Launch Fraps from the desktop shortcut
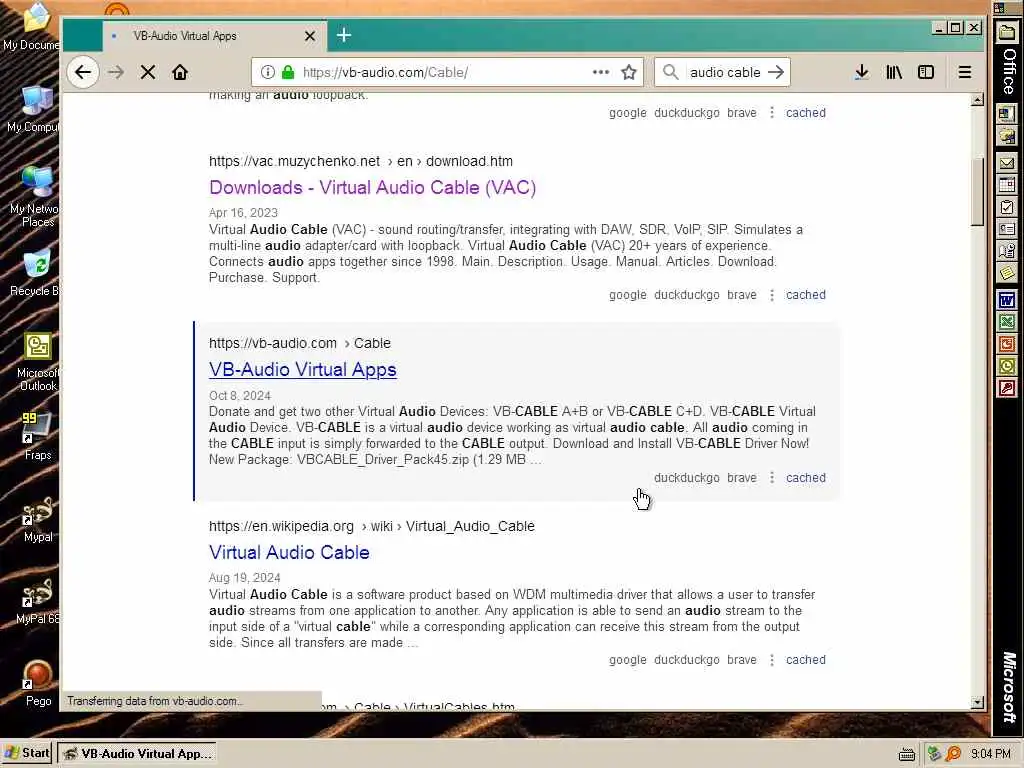Viewport: 1024px width, 768px height. 37,436
